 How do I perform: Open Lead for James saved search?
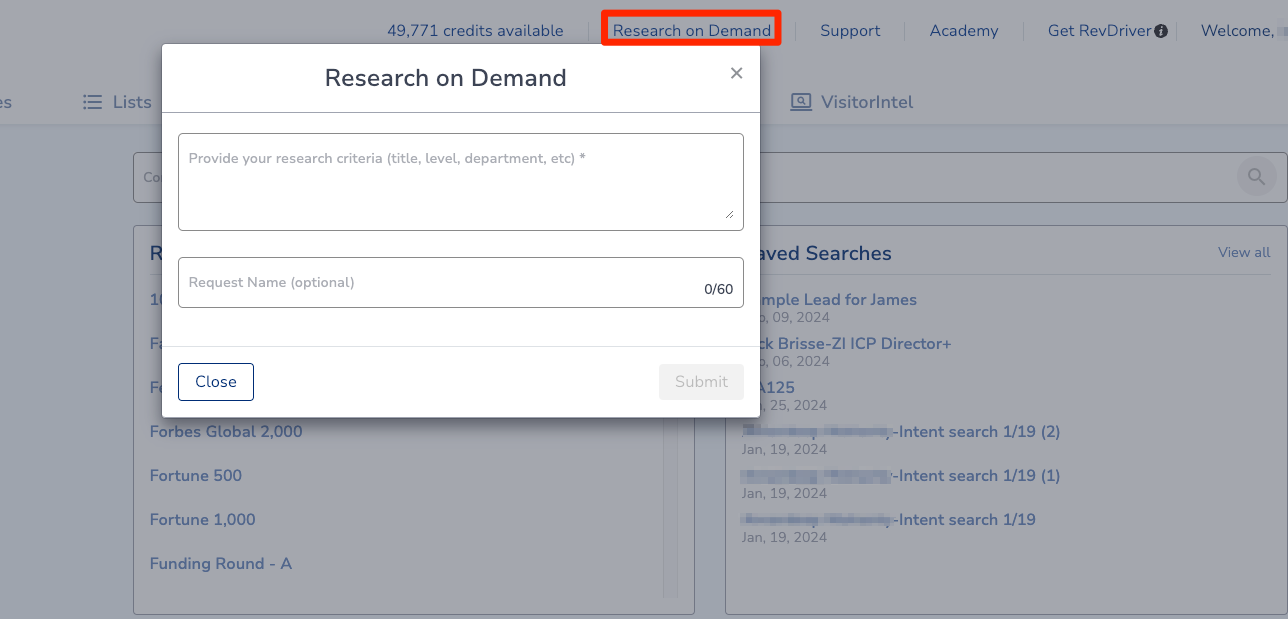(838, 300)
